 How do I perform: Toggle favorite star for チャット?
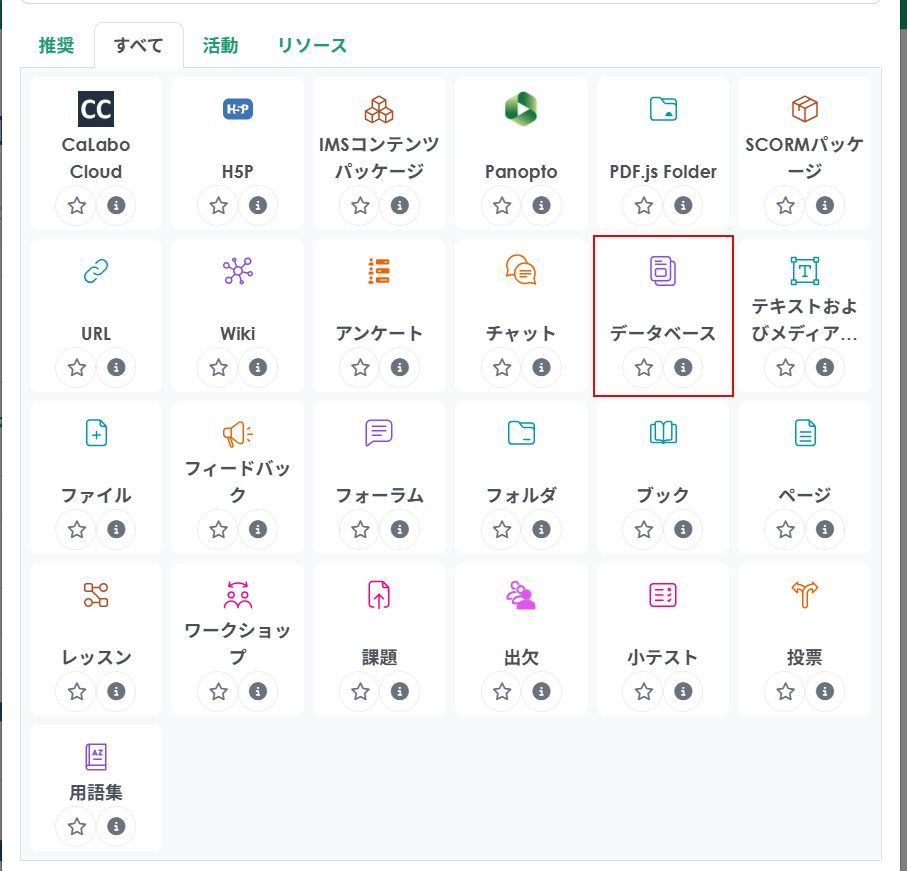[502, 368]
